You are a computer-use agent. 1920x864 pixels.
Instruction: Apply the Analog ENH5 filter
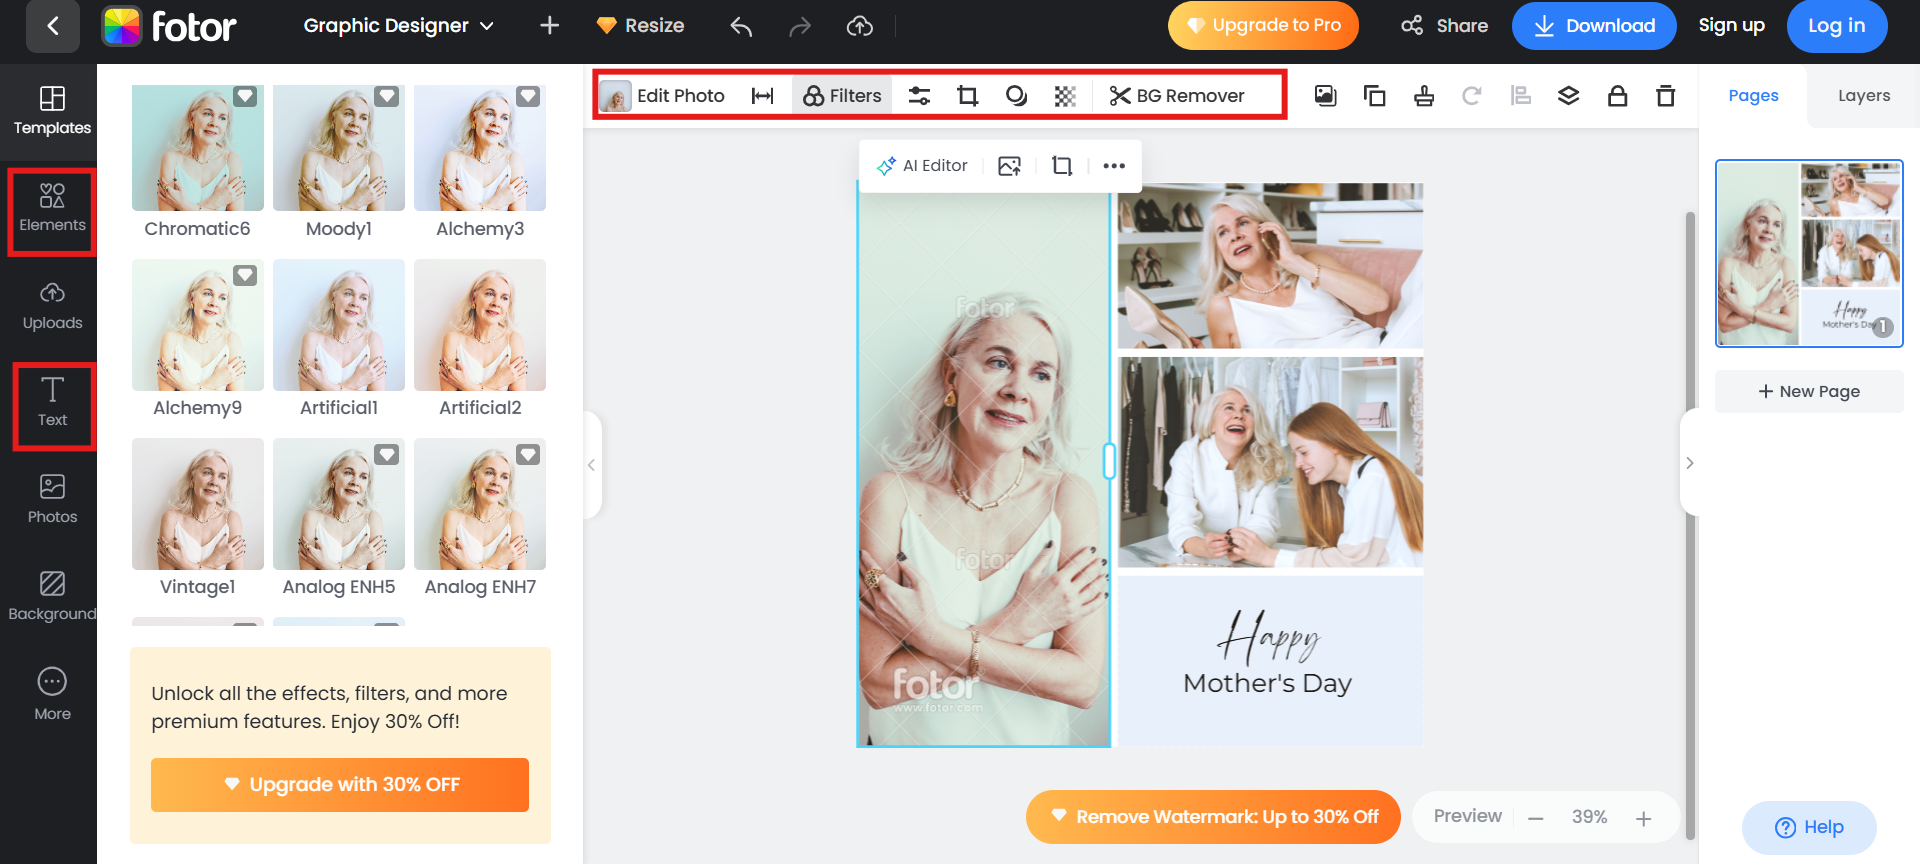pyautogui.click(x=338, y=505)
